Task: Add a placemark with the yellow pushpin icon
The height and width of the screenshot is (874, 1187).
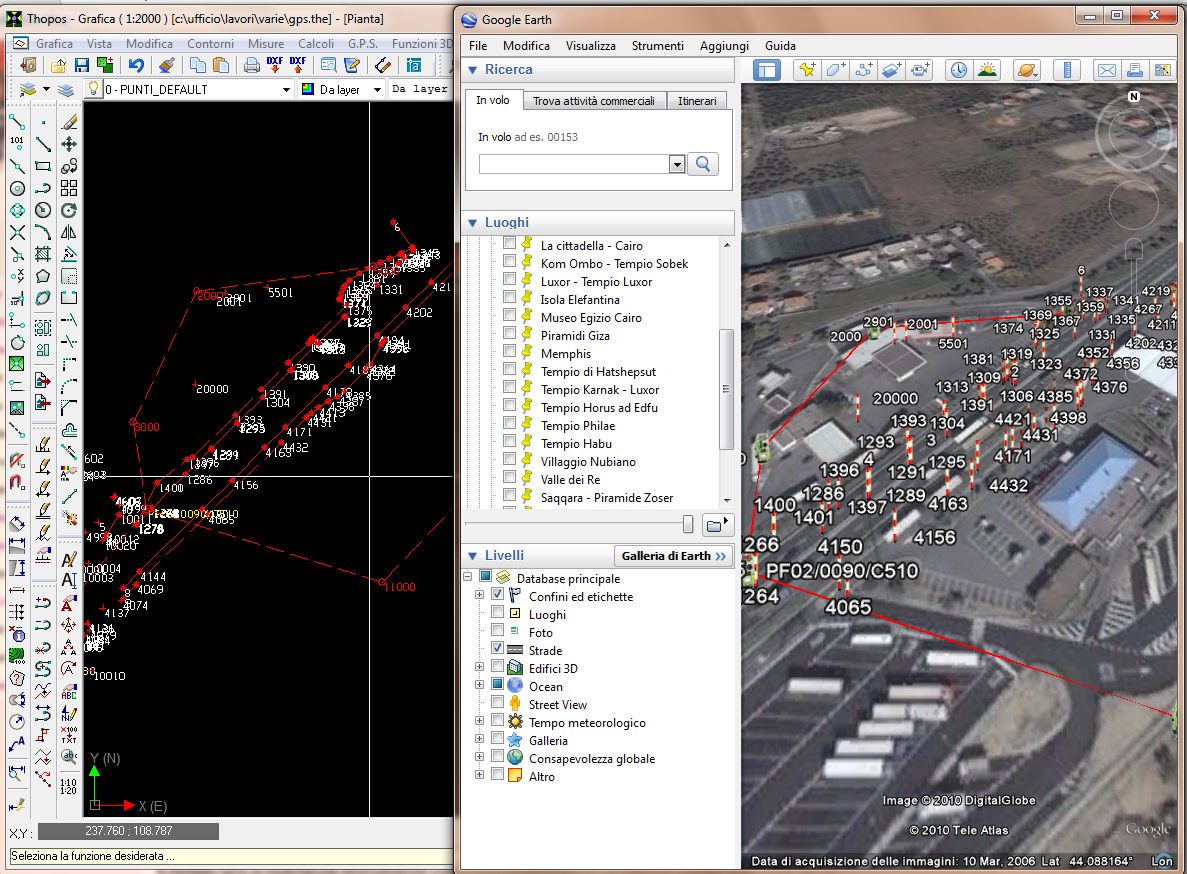Action: [807, 70]
